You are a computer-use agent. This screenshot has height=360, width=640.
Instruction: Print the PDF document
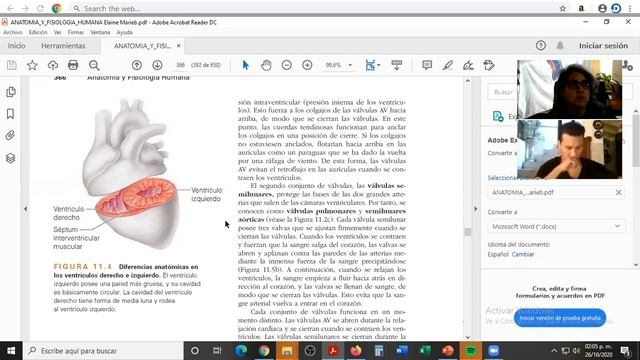tap(73, 65)
